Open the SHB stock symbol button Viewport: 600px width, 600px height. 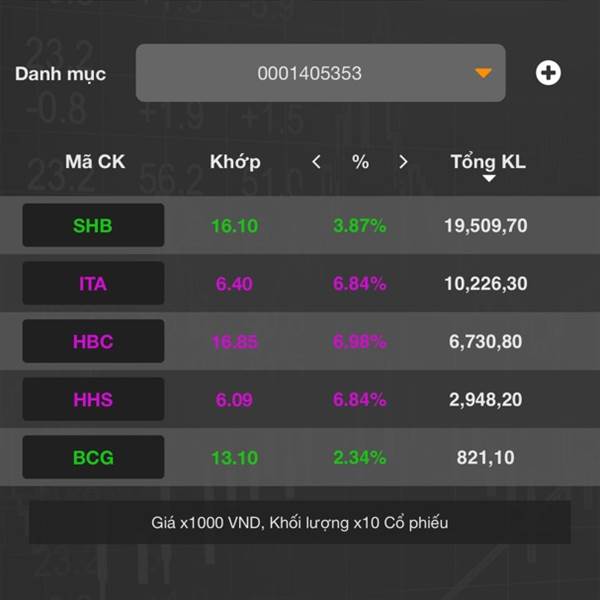coord(93,225)
